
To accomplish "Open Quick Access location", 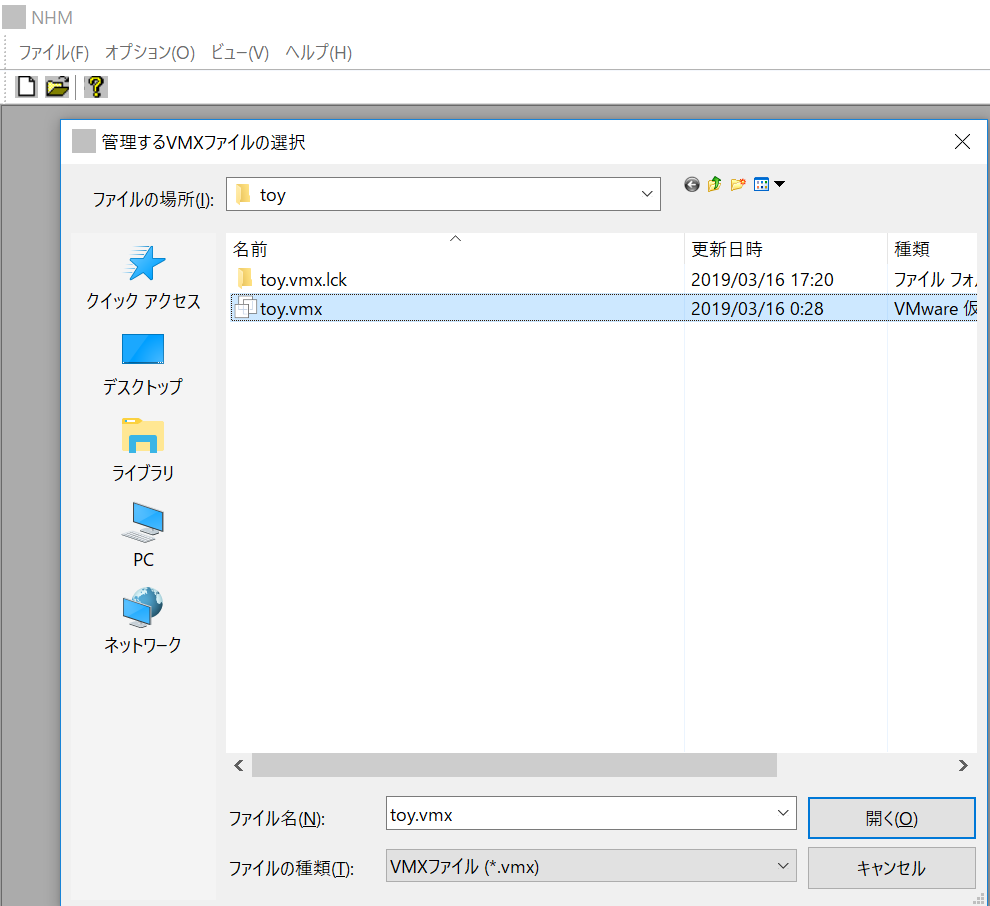I will click(143, 278).
